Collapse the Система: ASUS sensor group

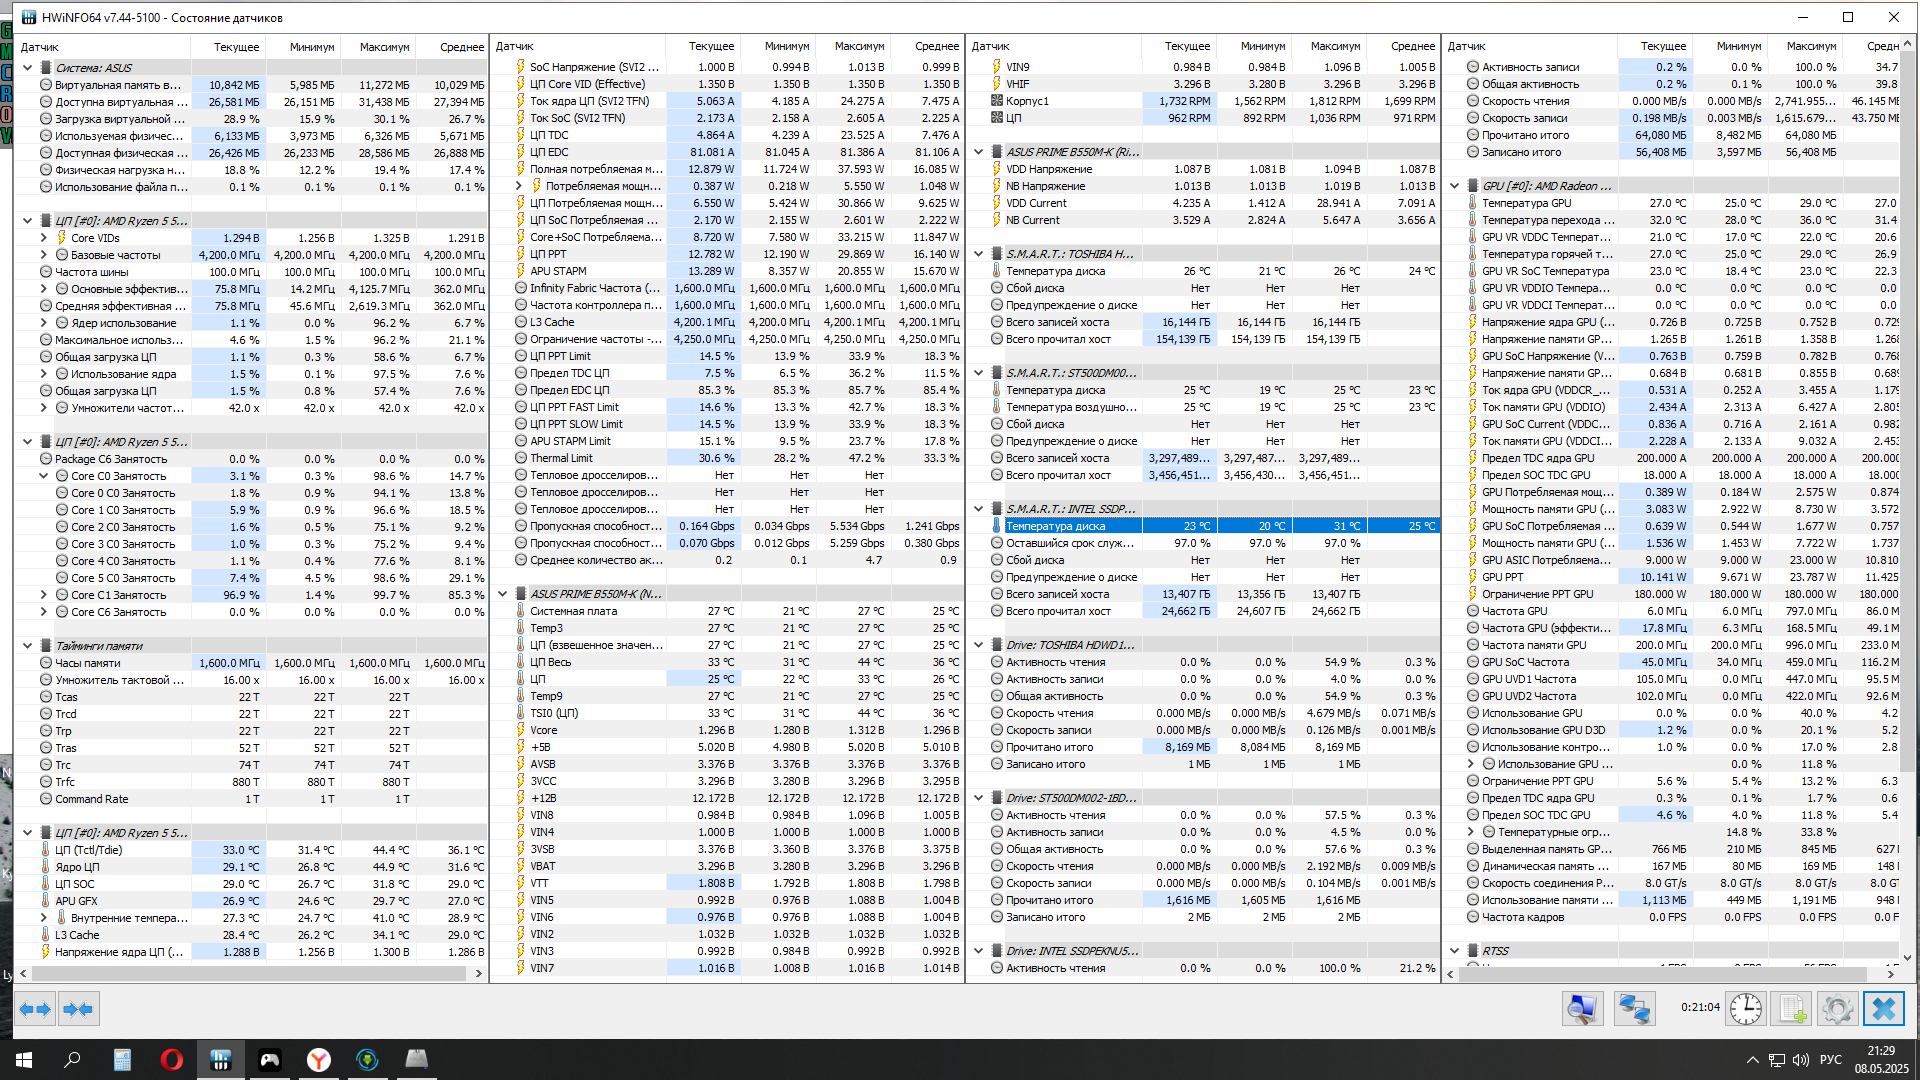click(x=28, y=68)
